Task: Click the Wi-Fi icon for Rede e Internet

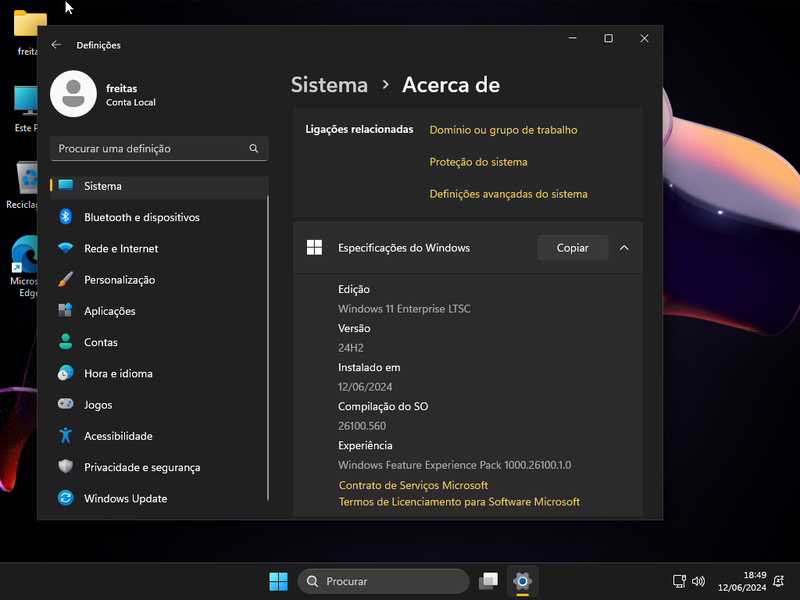Action: pyautogui.click(x=65, y=248)
